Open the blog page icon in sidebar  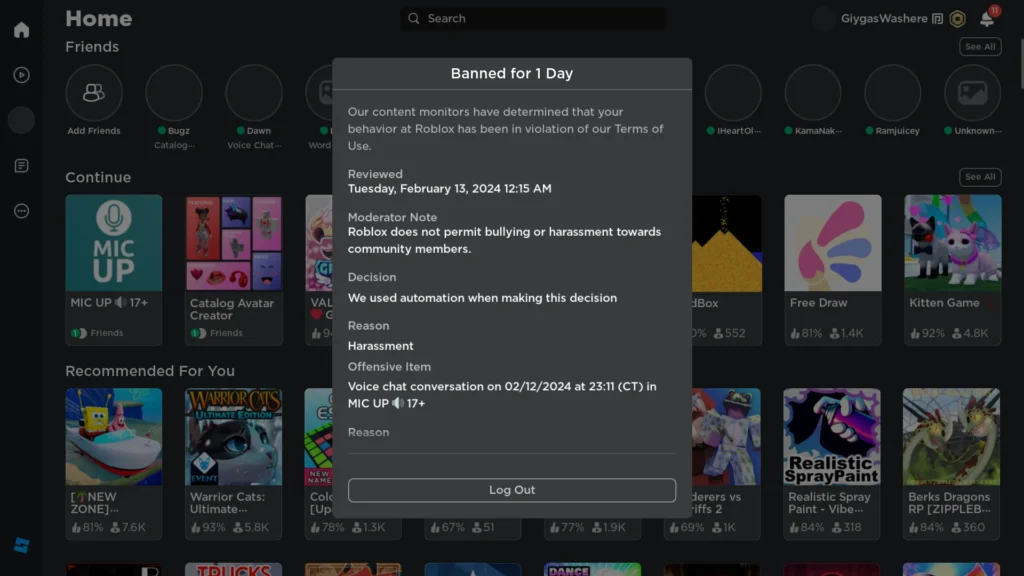pyautogui.click(x=20, y=166)
